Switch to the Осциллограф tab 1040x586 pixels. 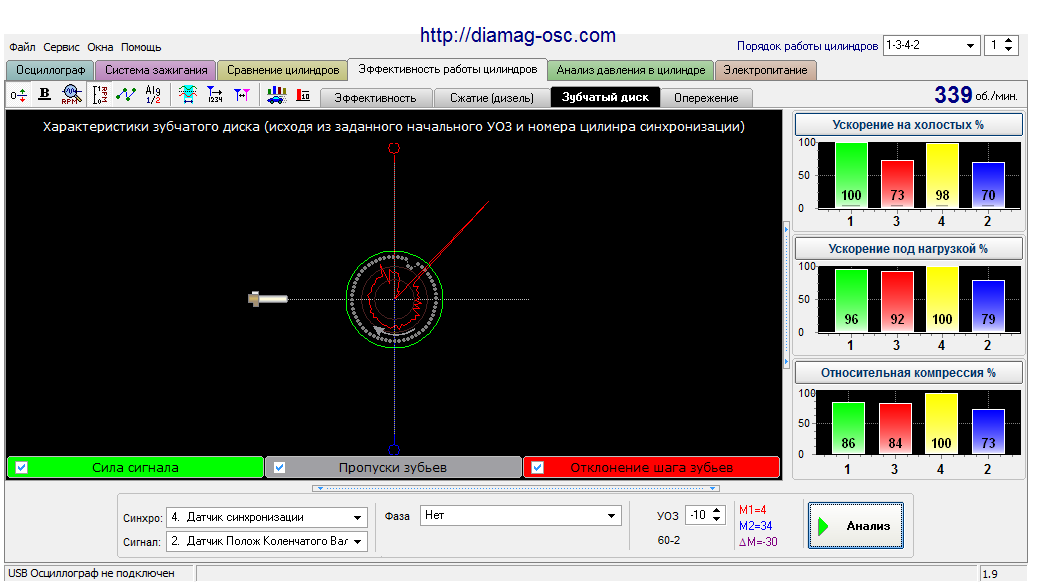click(50, 70)
